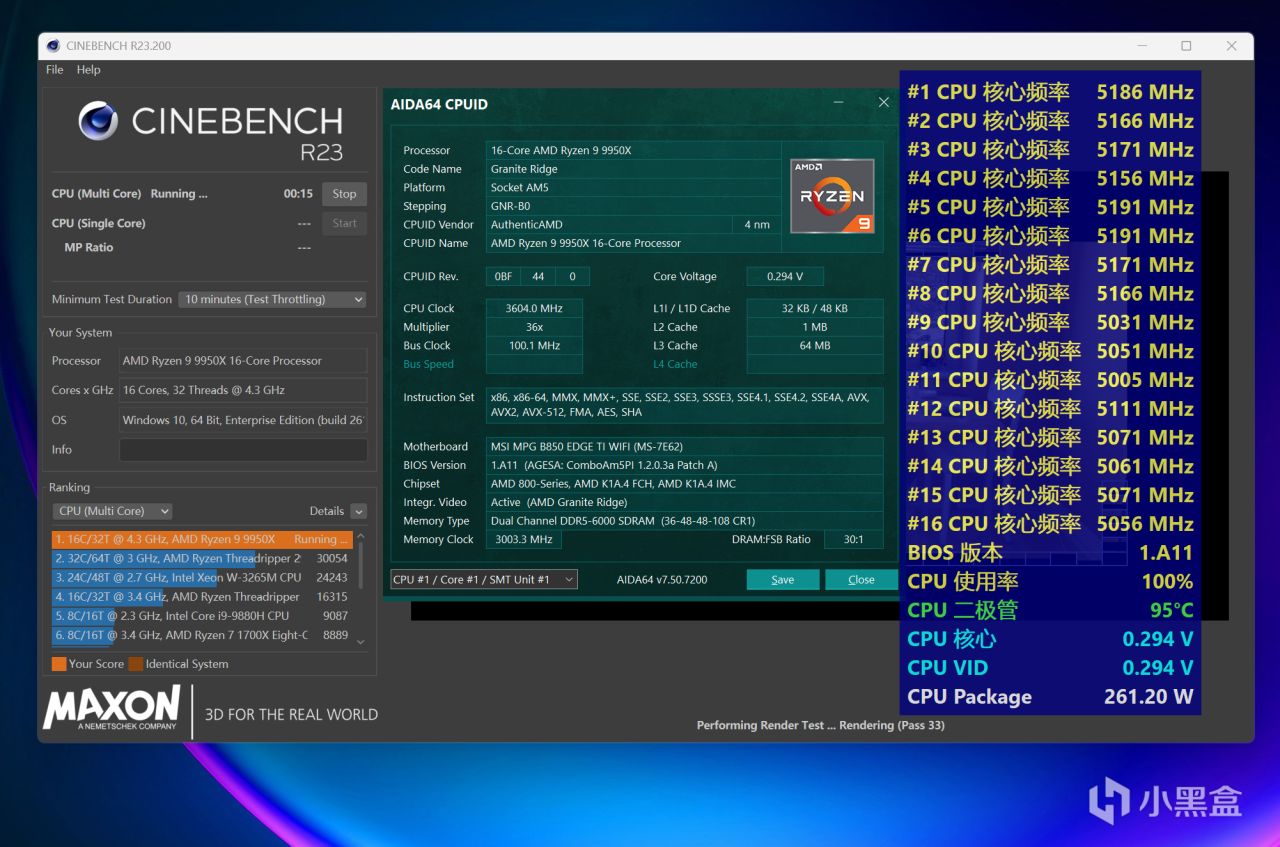Close the AIDA64 CPUID window with X
Image resolution: width=1280 pixels, height=847 pixels.
(x=884, y=102)
